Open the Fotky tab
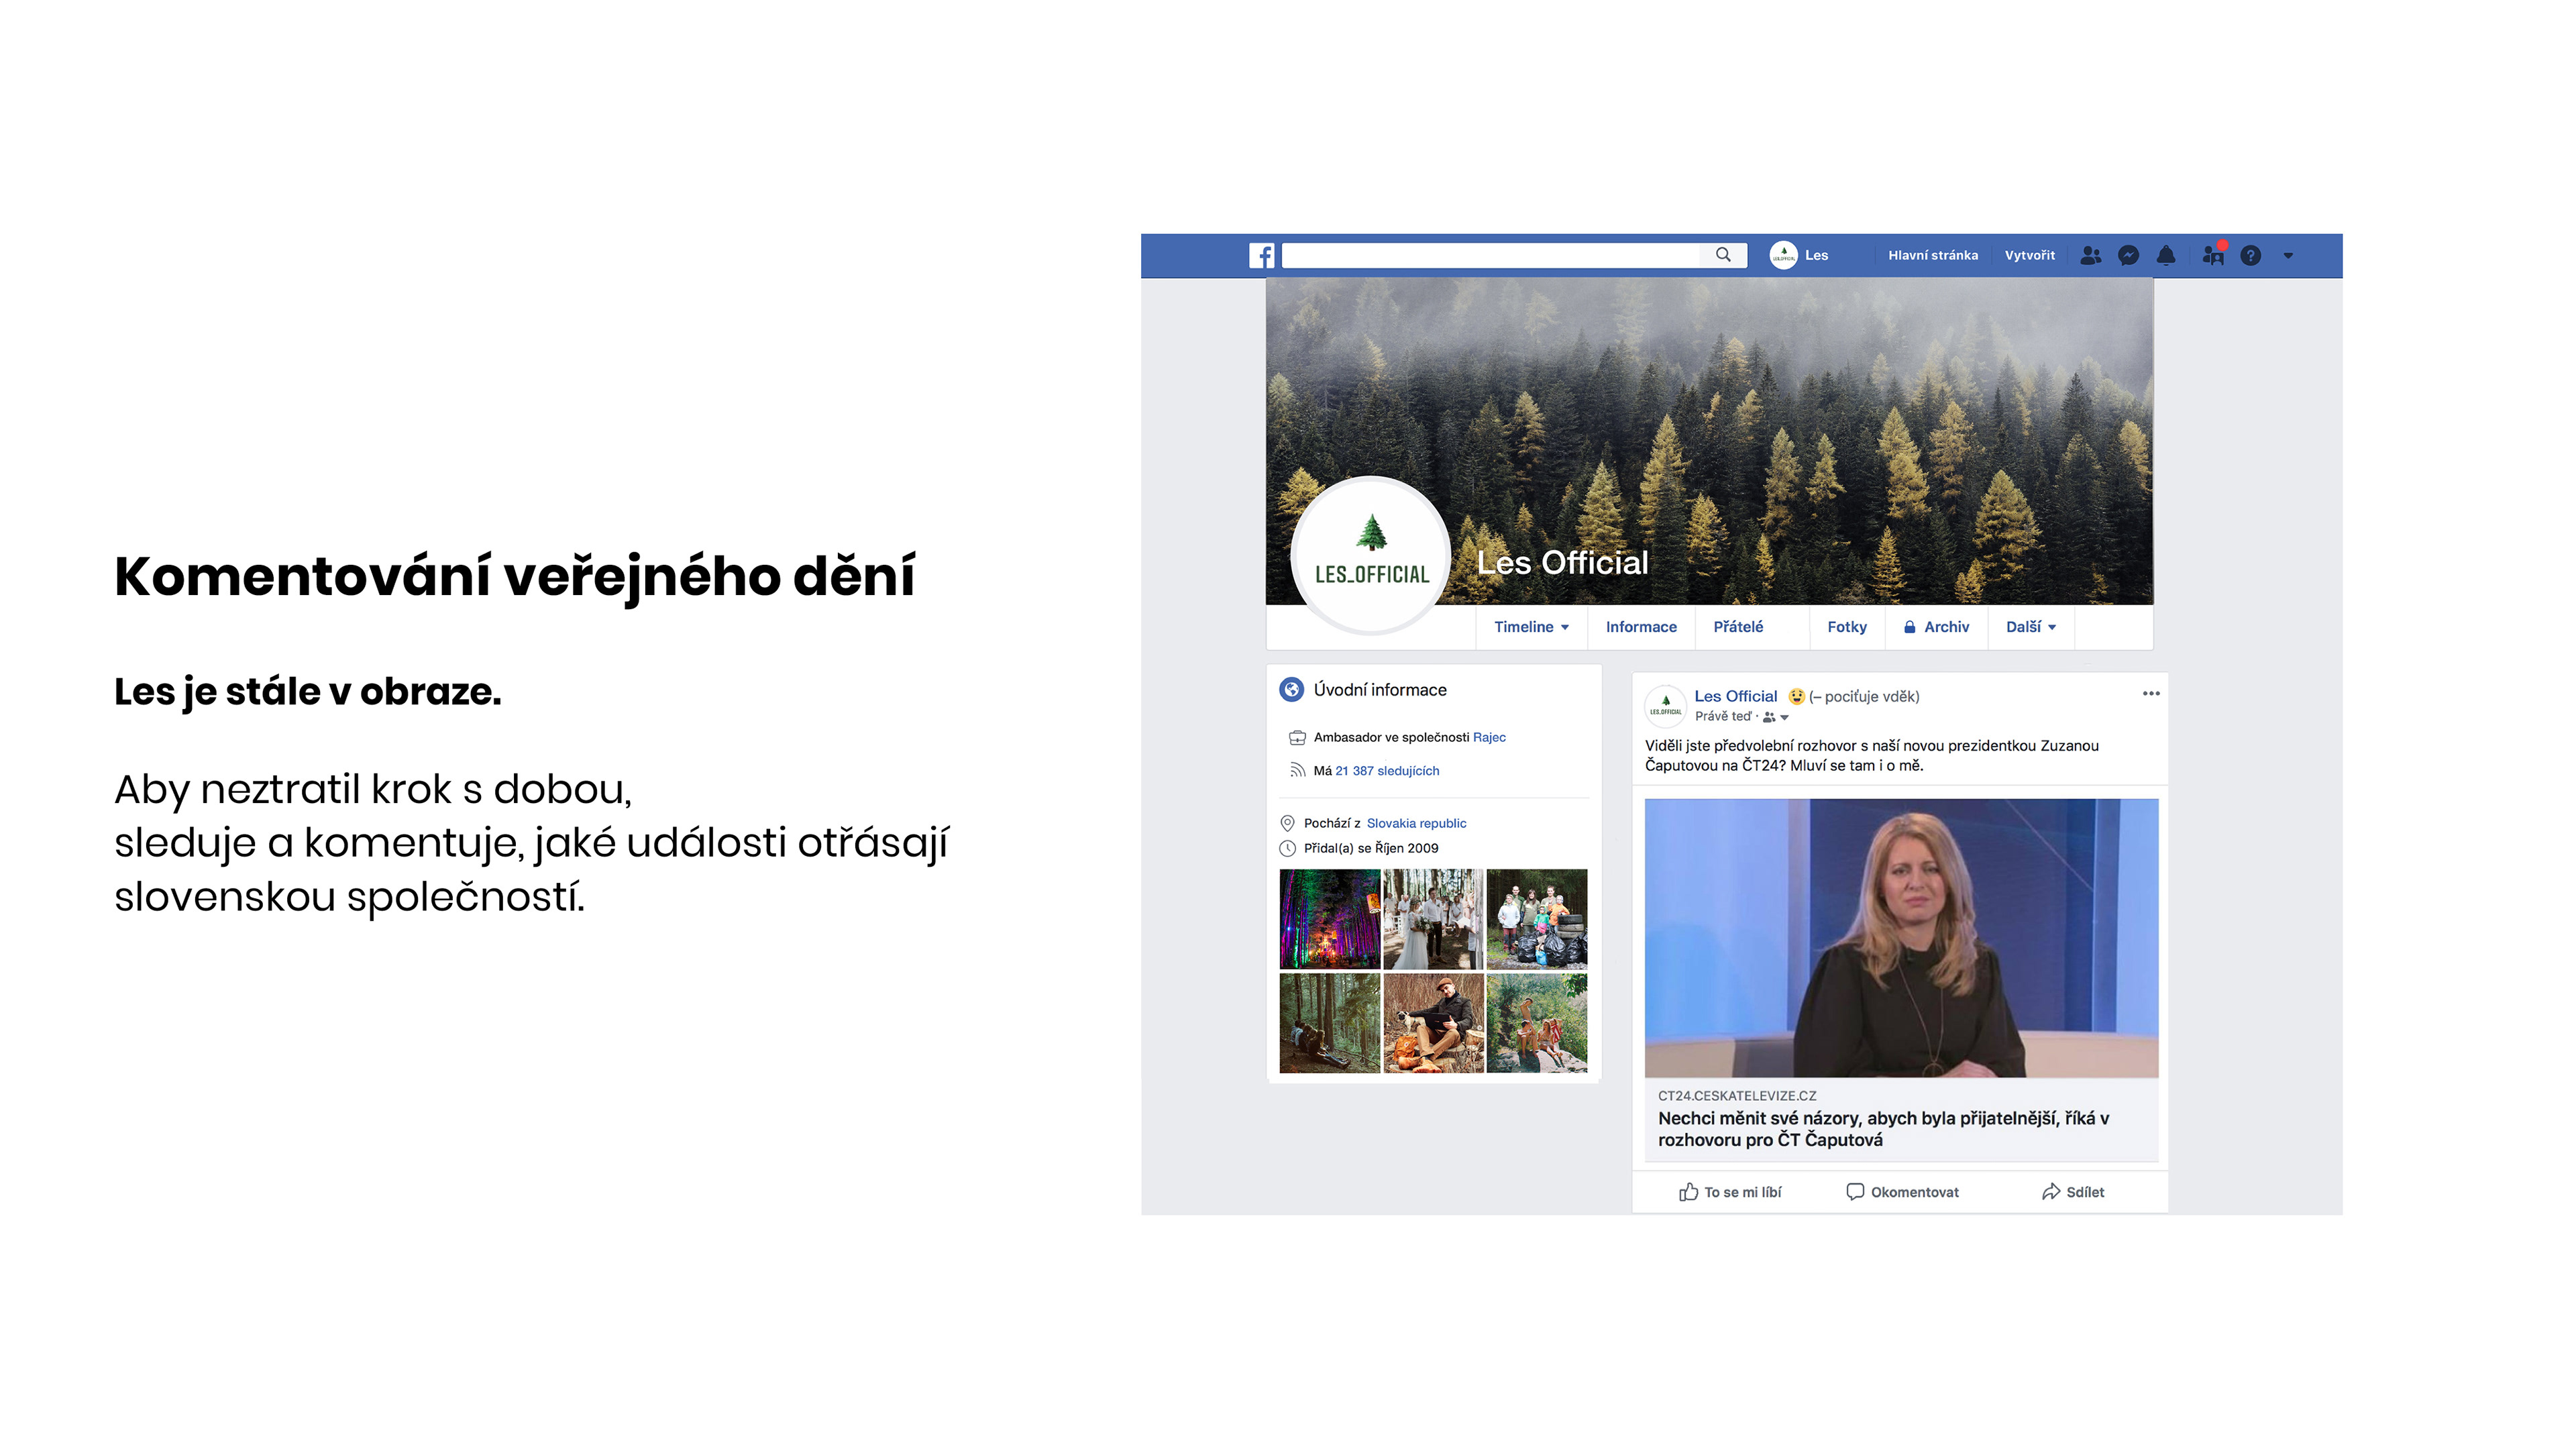 1846,627
